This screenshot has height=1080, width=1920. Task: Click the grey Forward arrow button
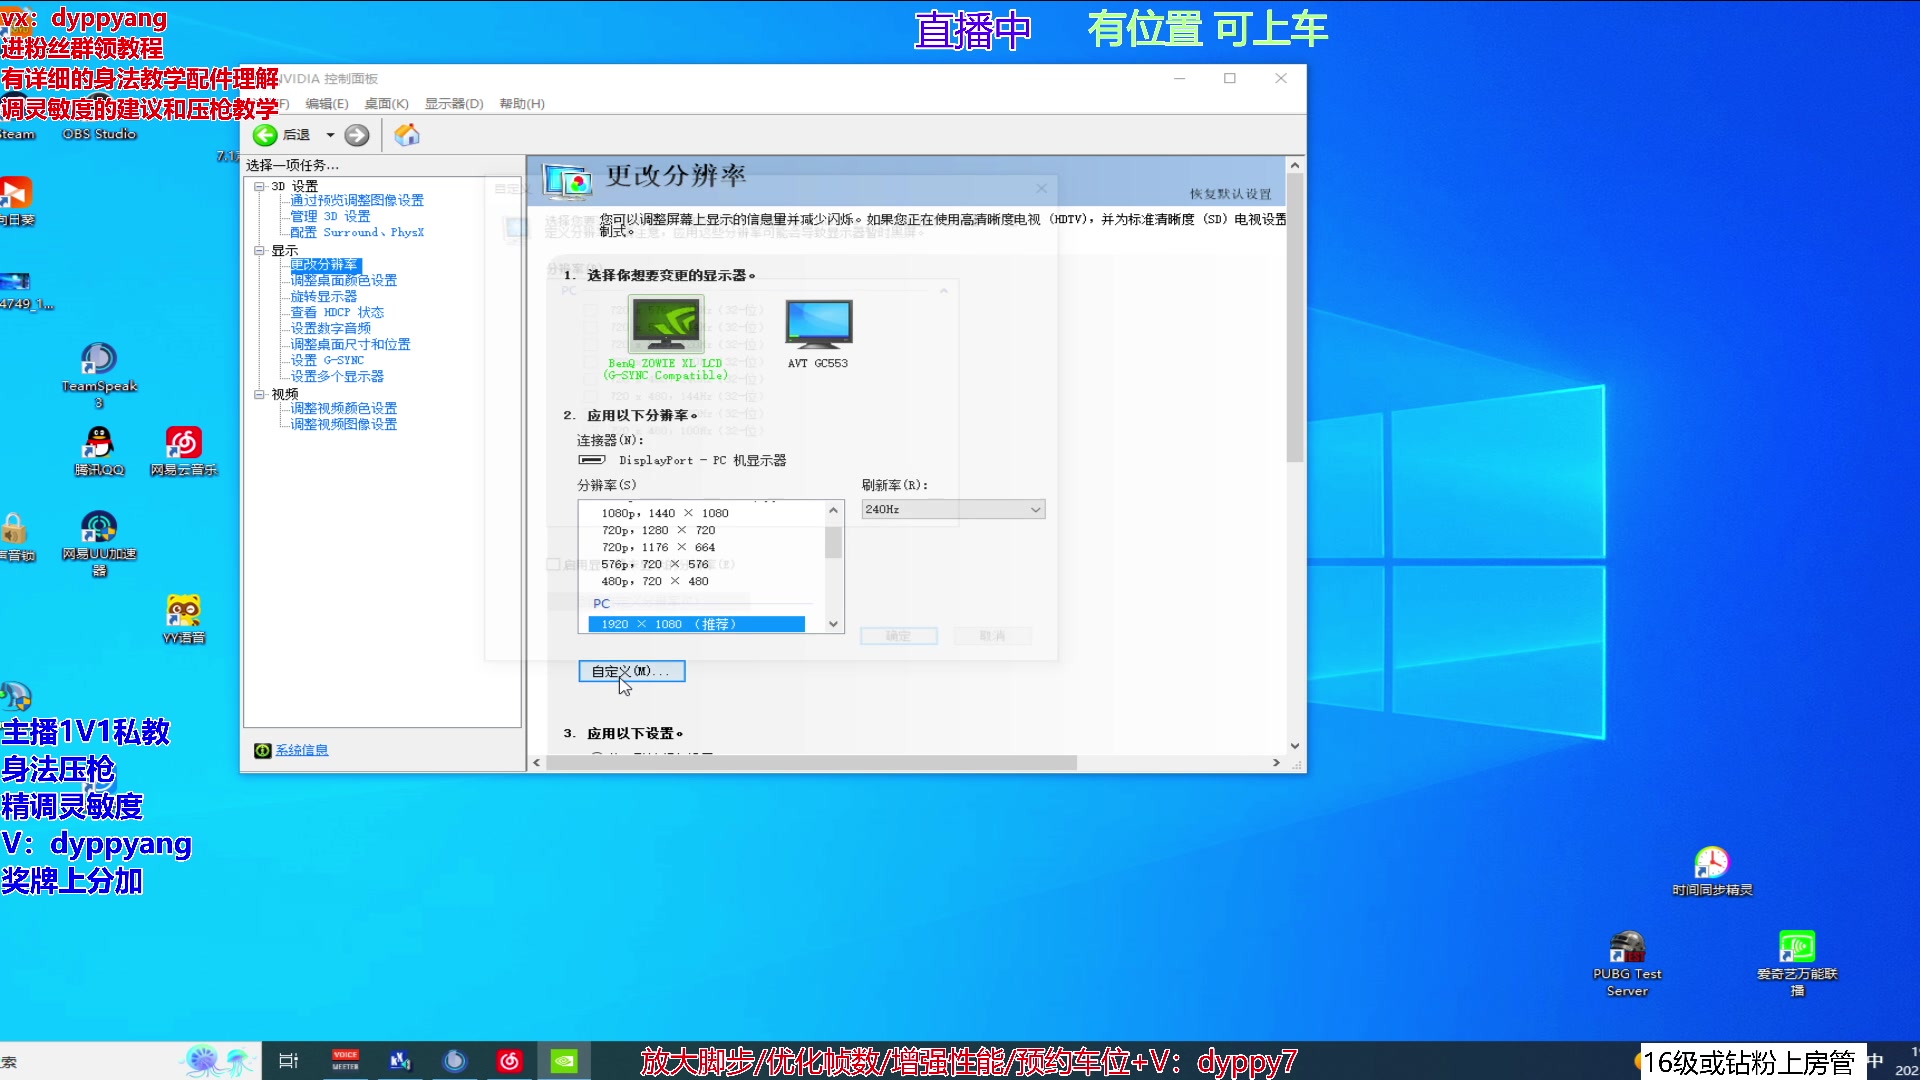point(357,135)
